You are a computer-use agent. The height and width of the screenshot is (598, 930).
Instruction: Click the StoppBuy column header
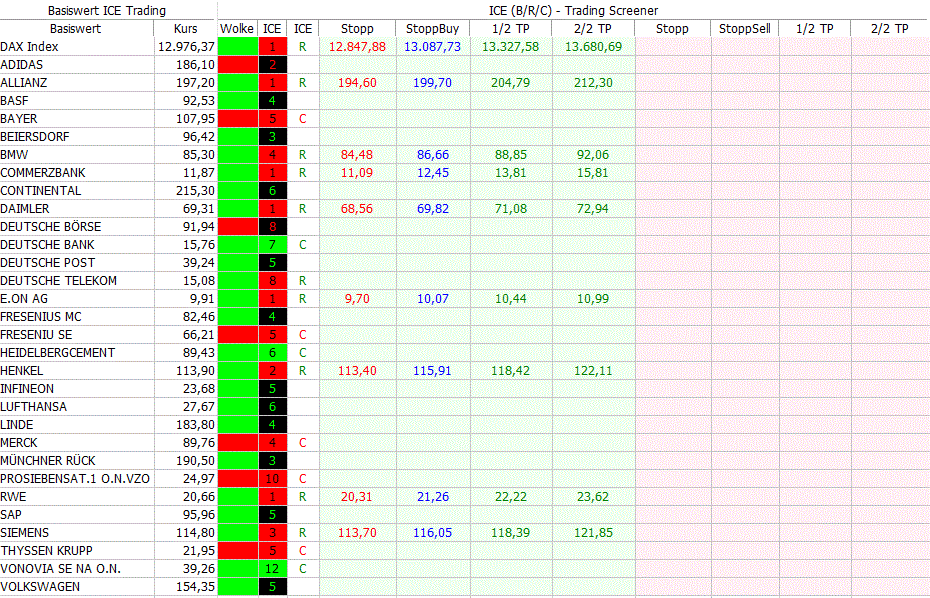(432, 28)
